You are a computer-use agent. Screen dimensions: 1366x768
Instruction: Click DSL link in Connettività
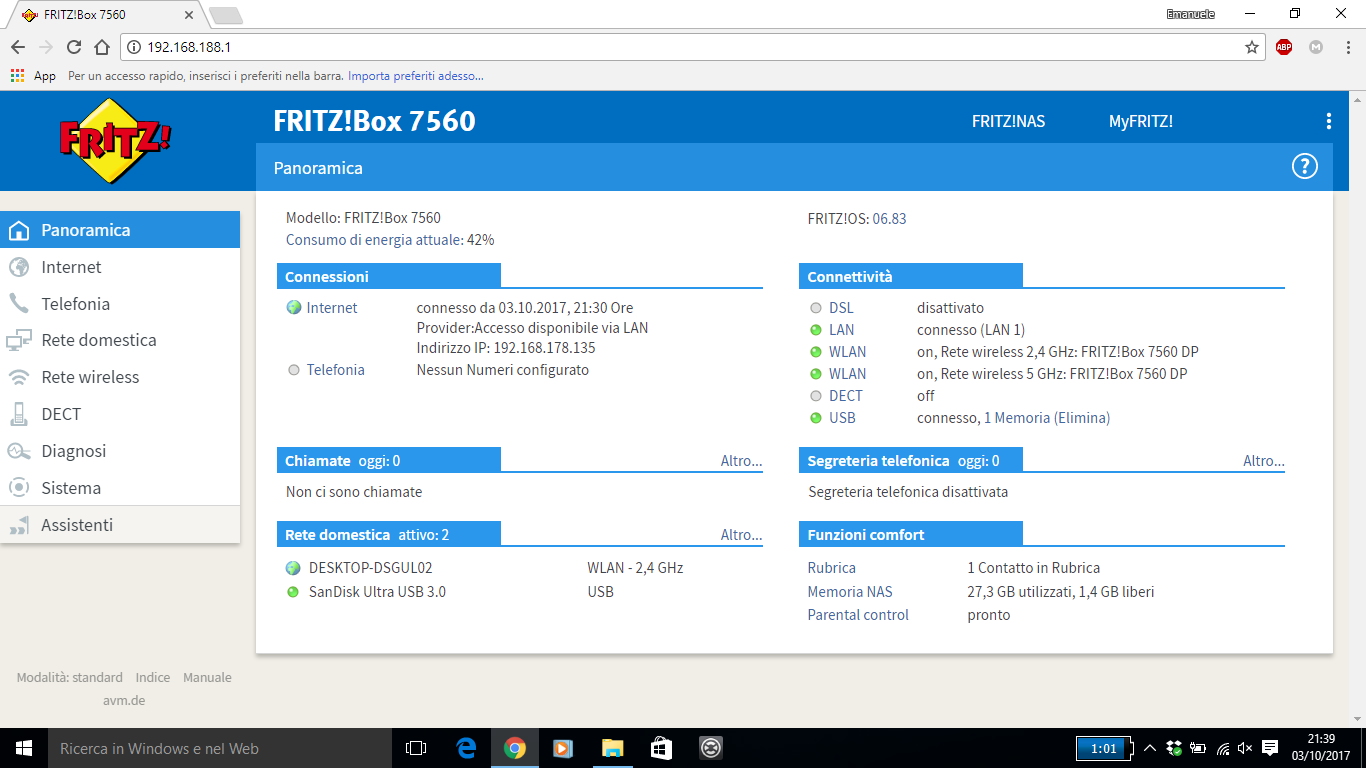842,308
